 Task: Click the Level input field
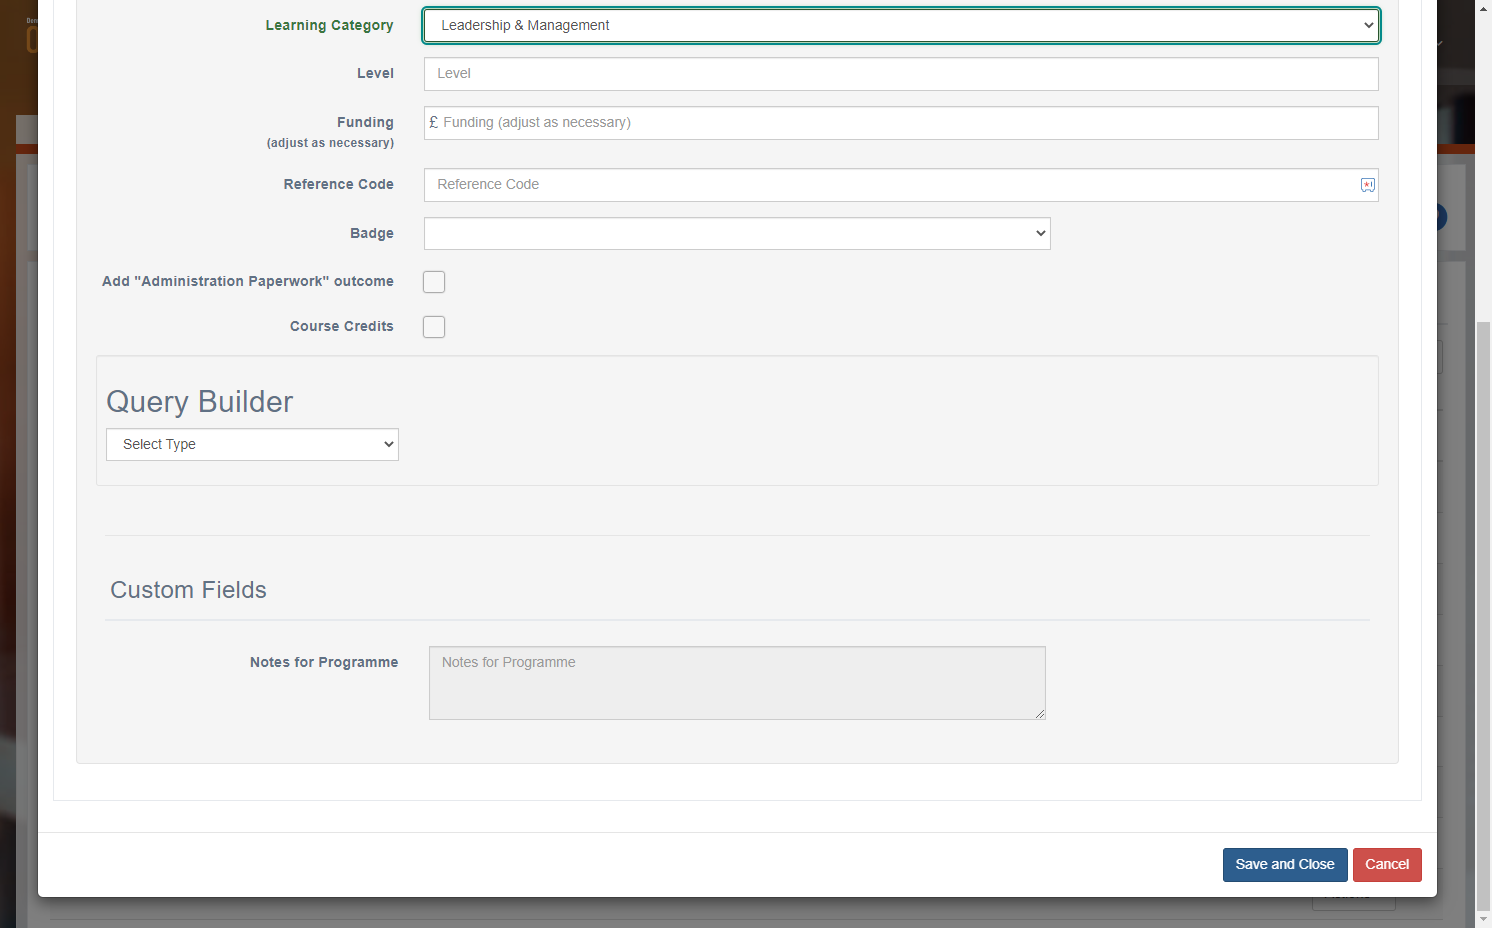(901, 74)
